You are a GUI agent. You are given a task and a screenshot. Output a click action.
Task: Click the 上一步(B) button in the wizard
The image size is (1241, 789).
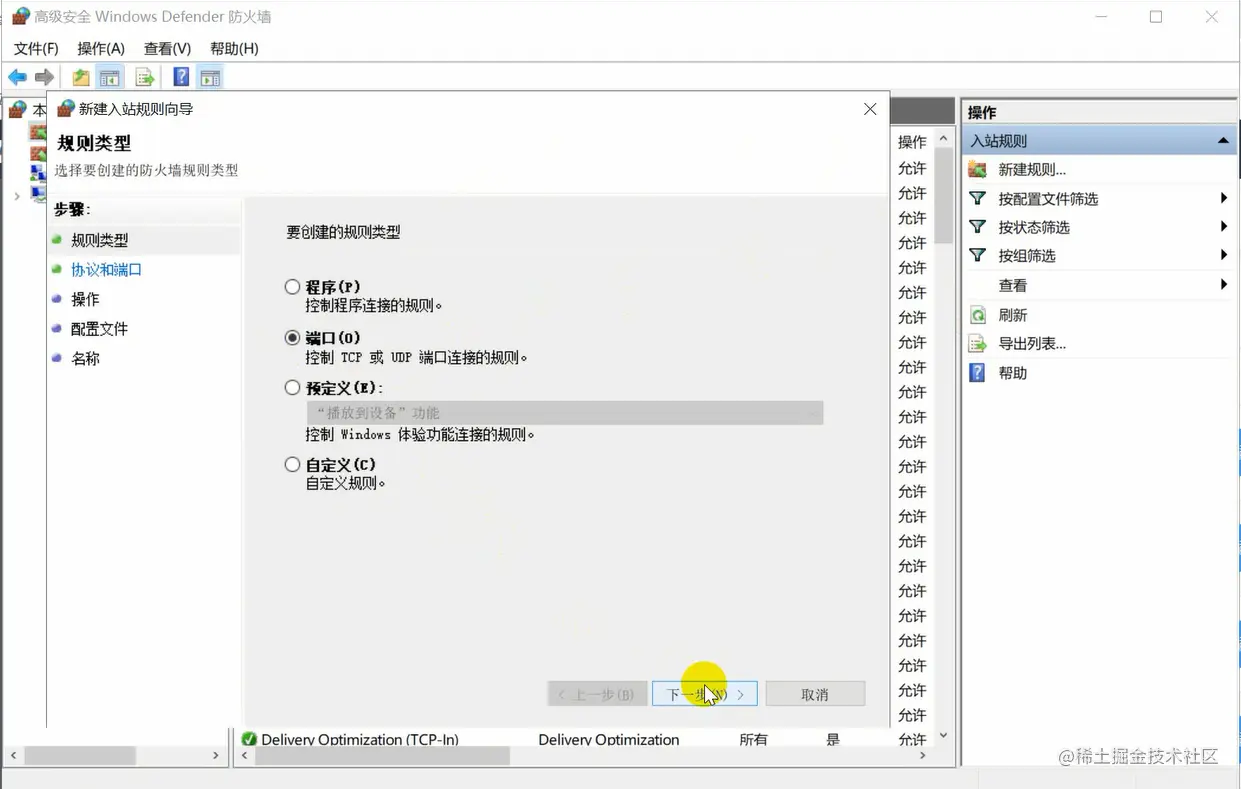(597, 694)
